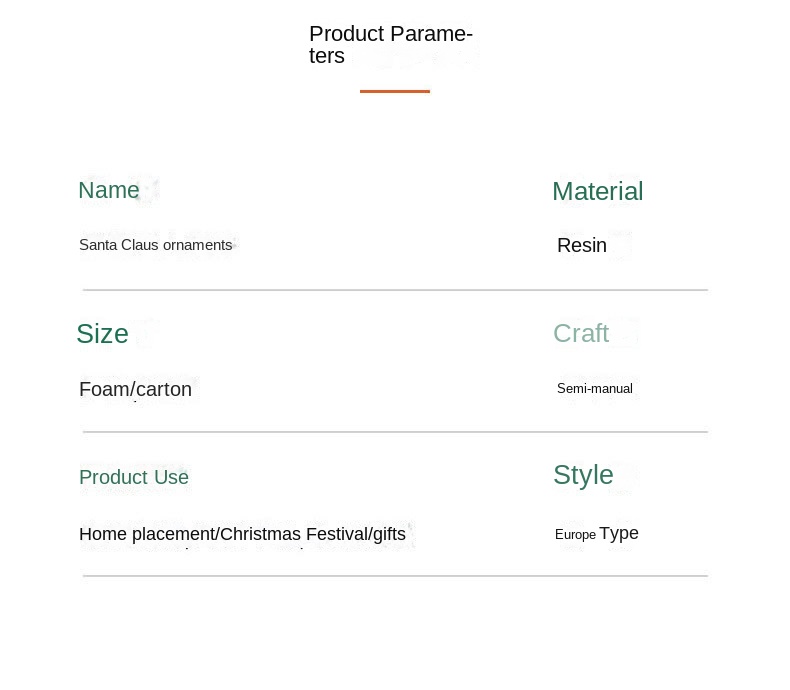
Task: Click the divider line below Name row
Action: tap(396, 290)
